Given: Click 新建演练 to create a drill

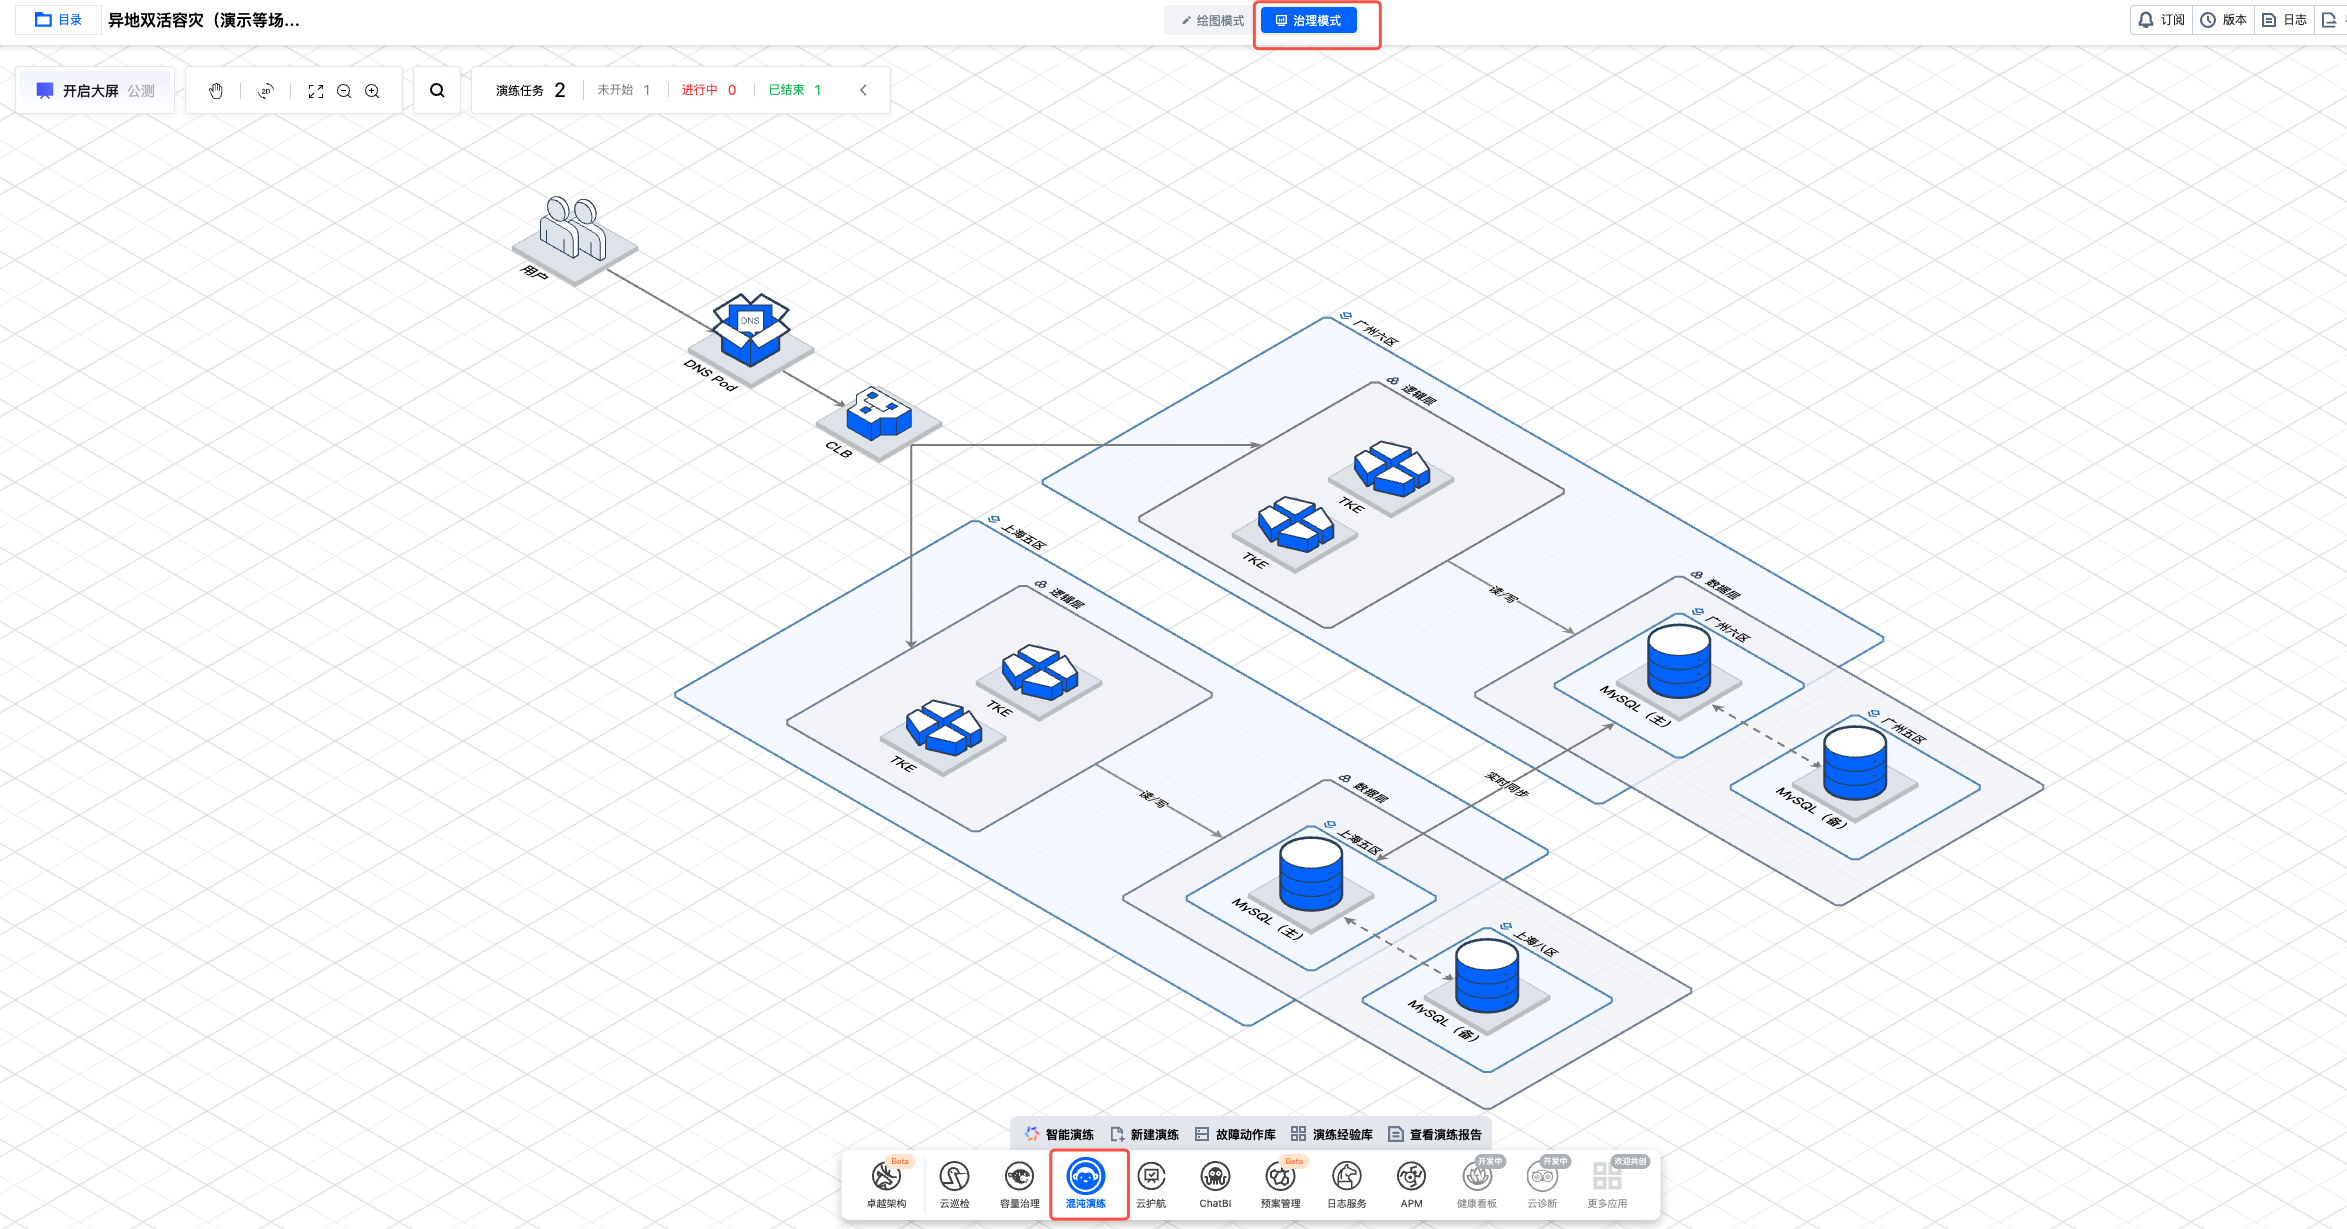Looking at the screenshot, I should pos(1145,1134).
